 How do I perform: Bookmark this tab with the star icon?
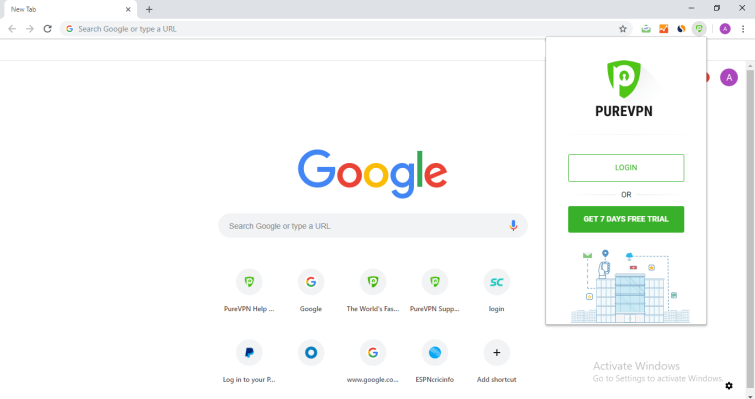(623, 29)
